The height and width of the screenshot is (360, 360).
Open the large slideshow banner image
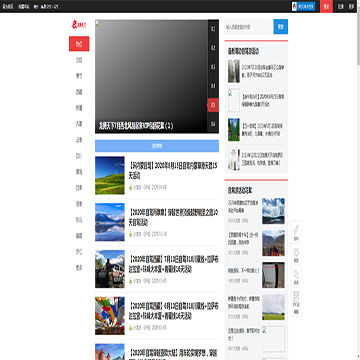coord(151,76)
